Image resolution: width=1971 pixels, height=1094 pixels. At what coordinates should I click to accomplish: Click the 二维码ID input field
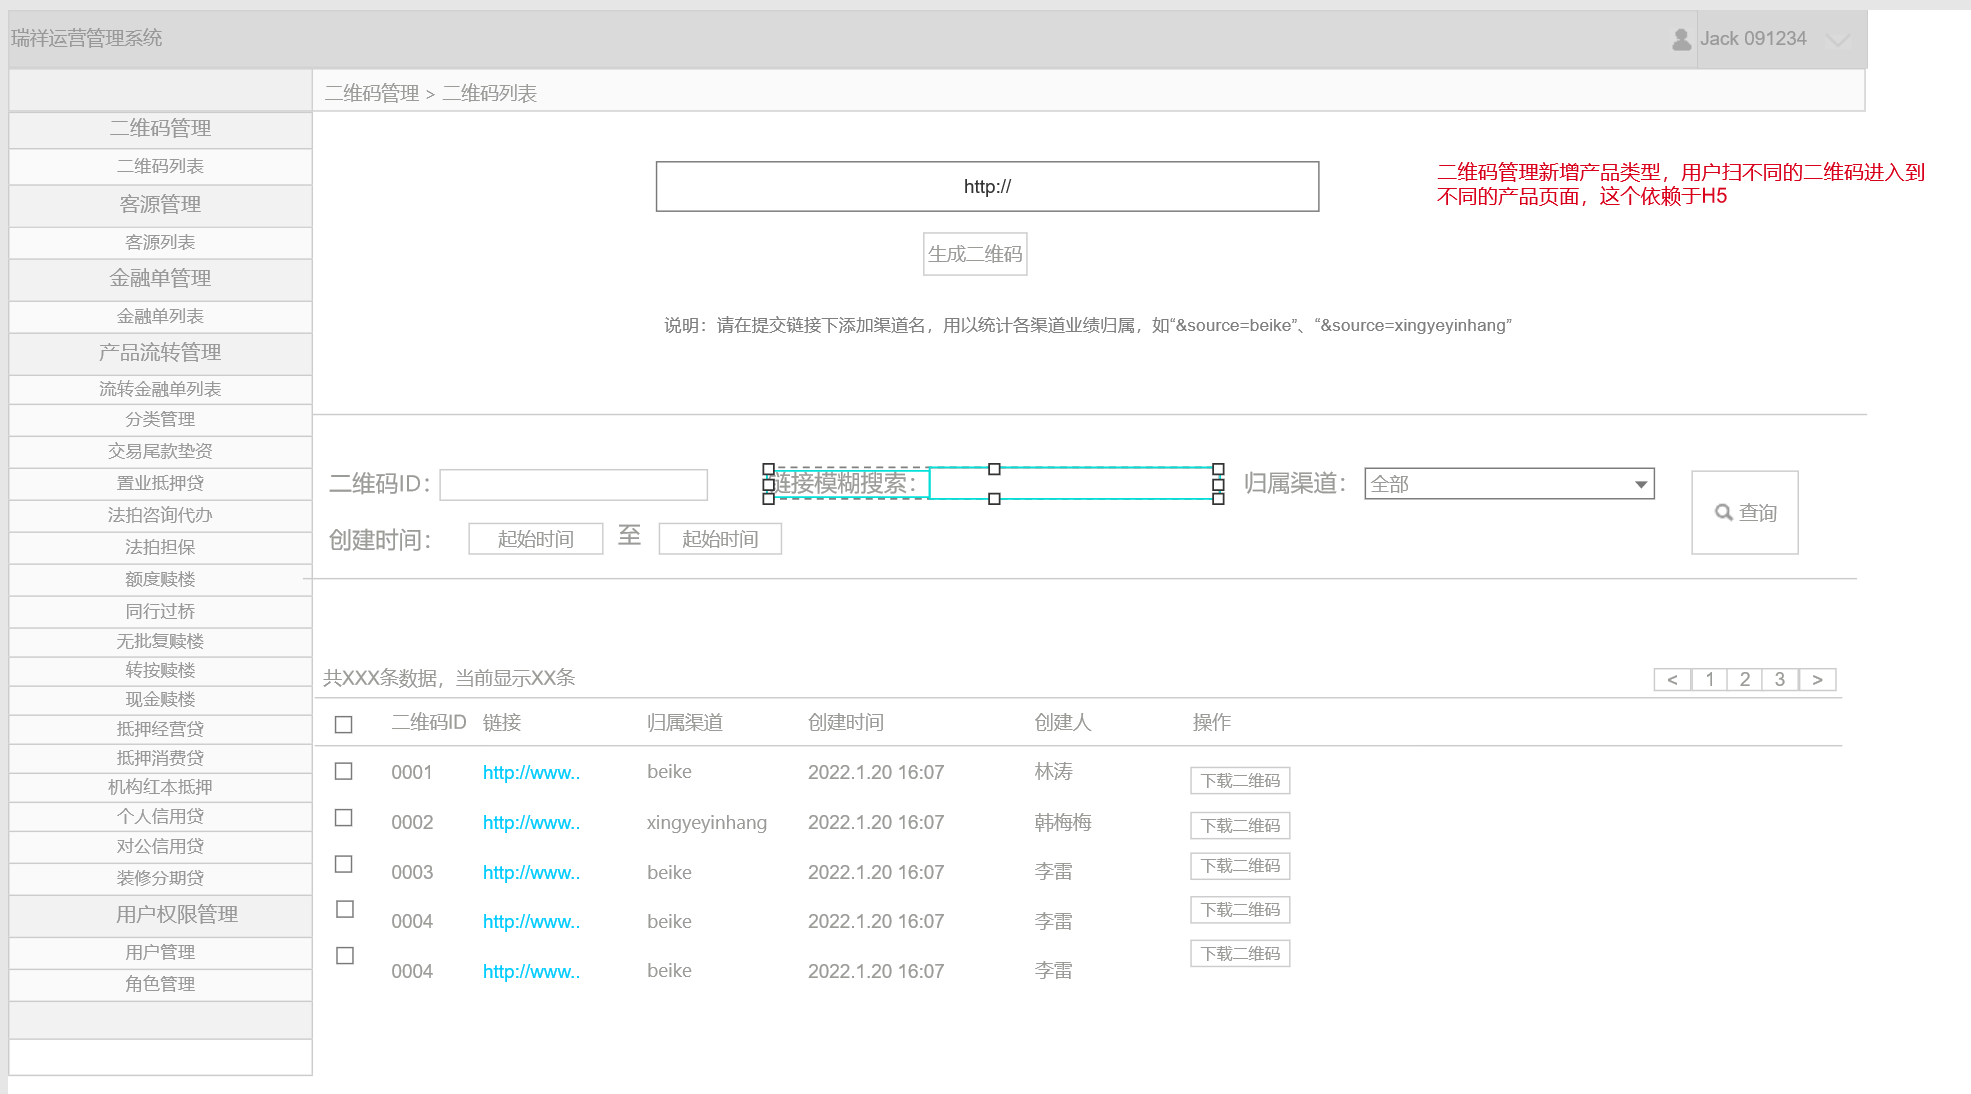click(573, 485)
